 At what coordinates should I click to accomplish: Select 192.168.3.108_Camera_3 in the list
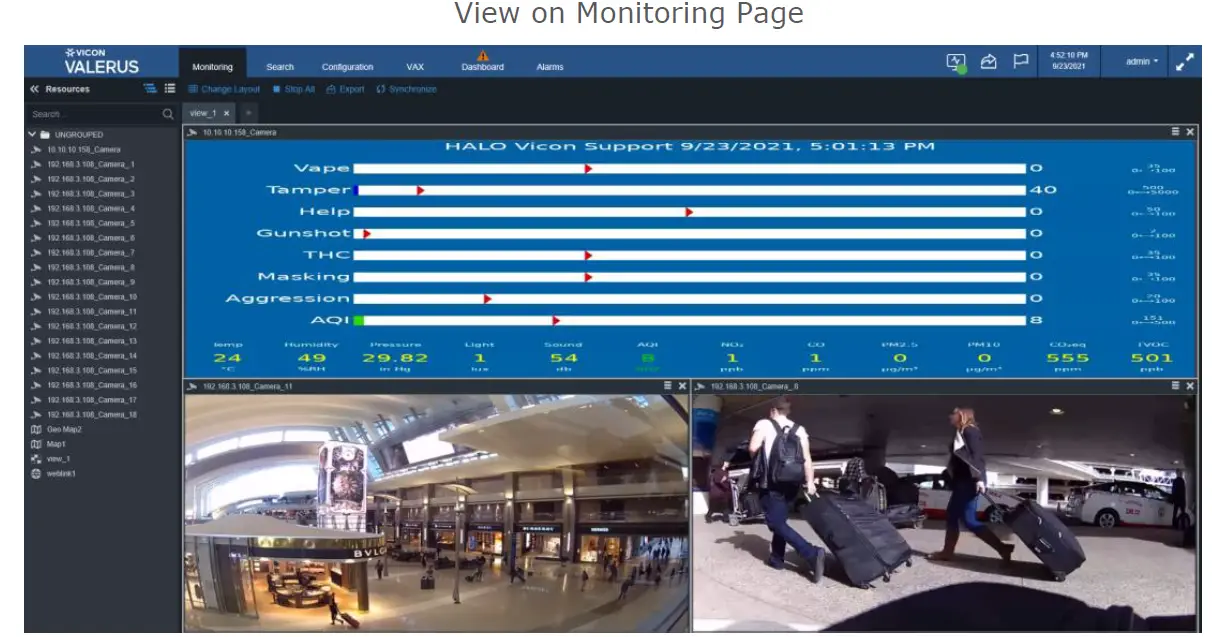click(x=91, y=194)
